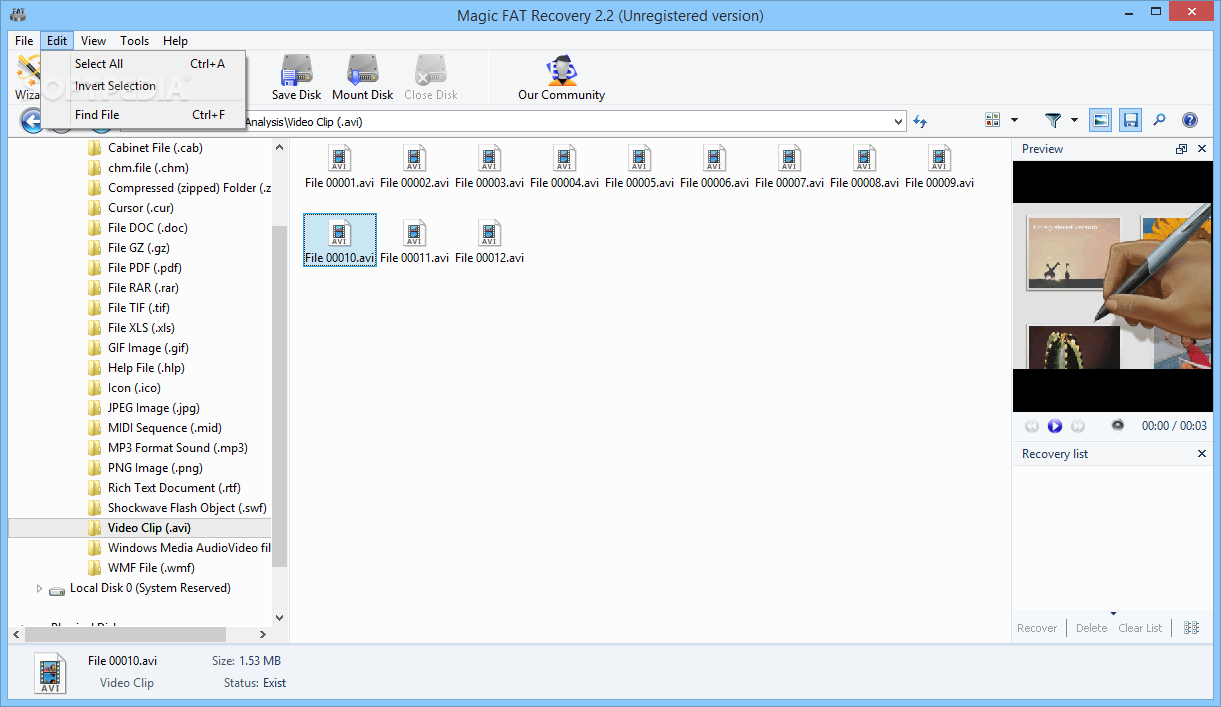Toggle the Preview panel picture button

pyautogui.click(x=1100, y=120)
